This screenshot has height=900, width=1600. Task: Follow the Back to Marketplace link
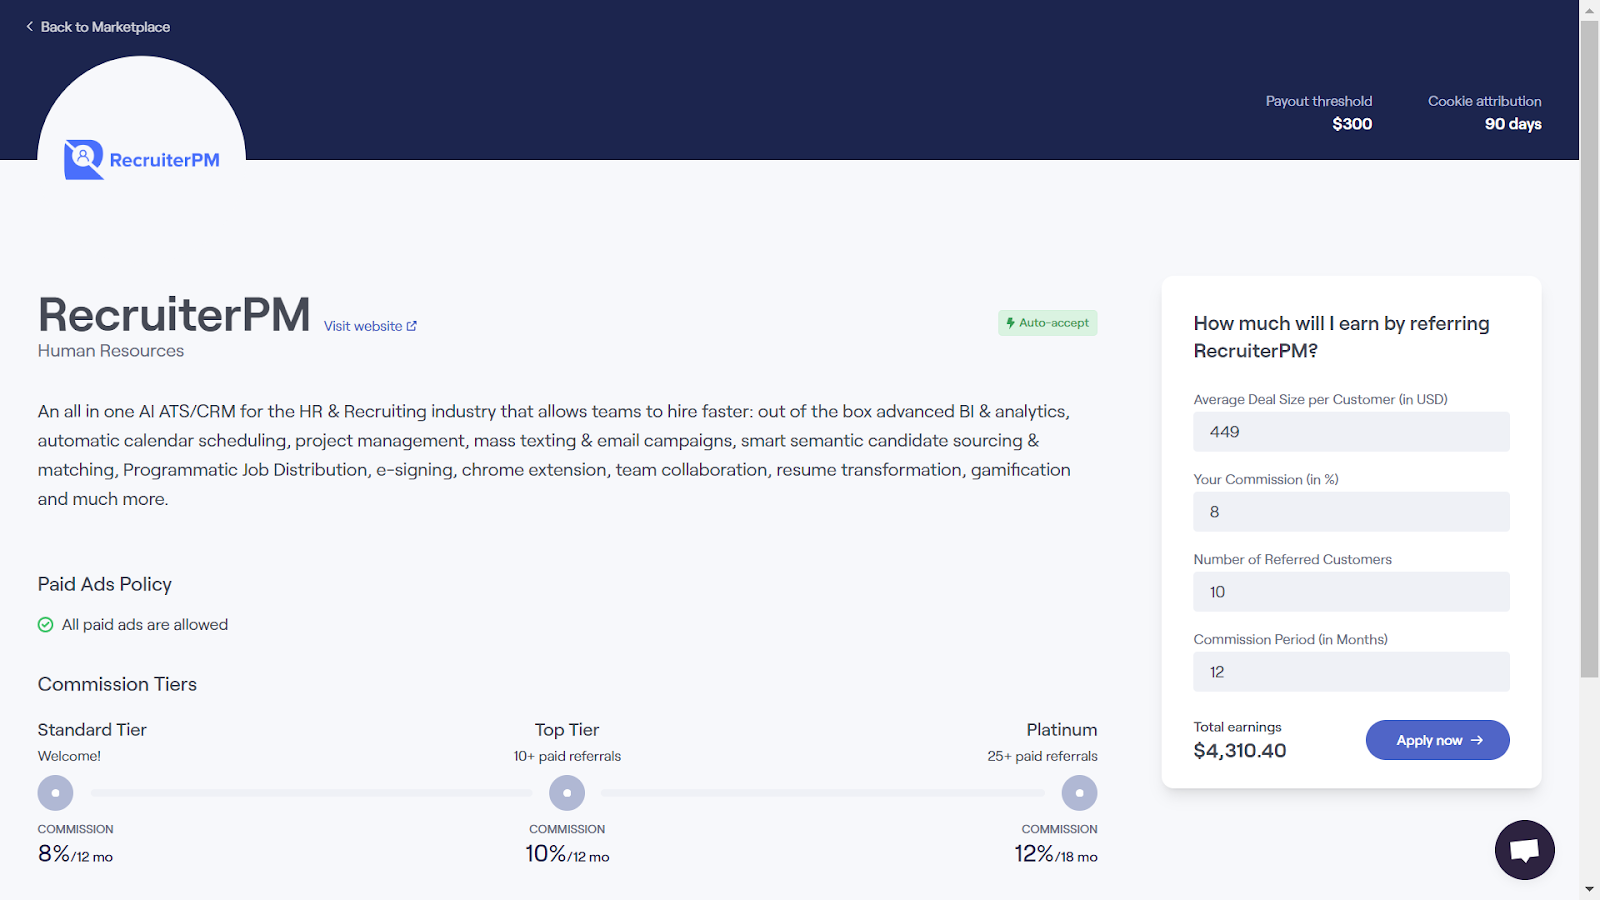point(104,26)
